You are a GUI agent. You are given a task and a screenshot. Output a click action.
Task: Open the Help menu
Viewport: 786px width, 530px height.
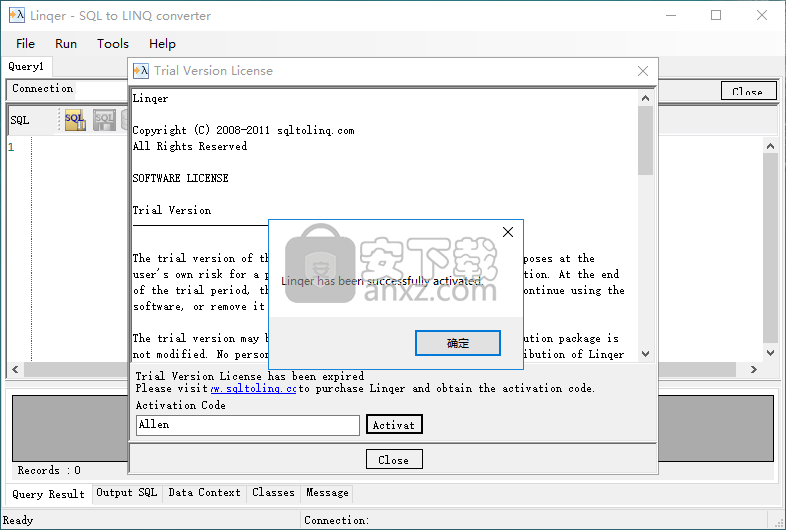(x=162, y=44)
